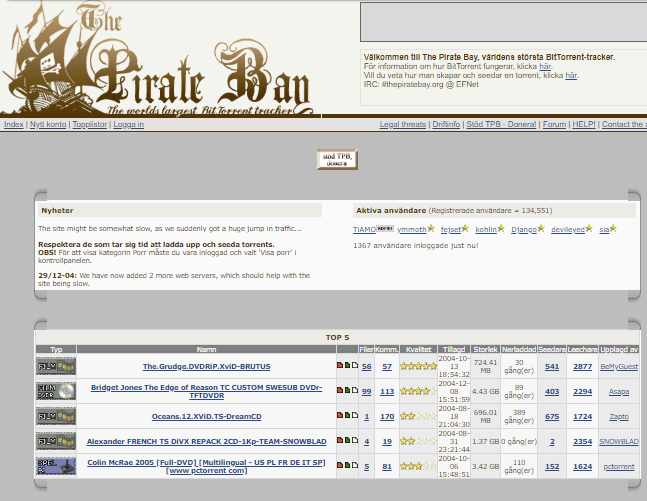Click the green file icon in Oceans.12 row
The image size is (647, 501).
coord(347,415)
